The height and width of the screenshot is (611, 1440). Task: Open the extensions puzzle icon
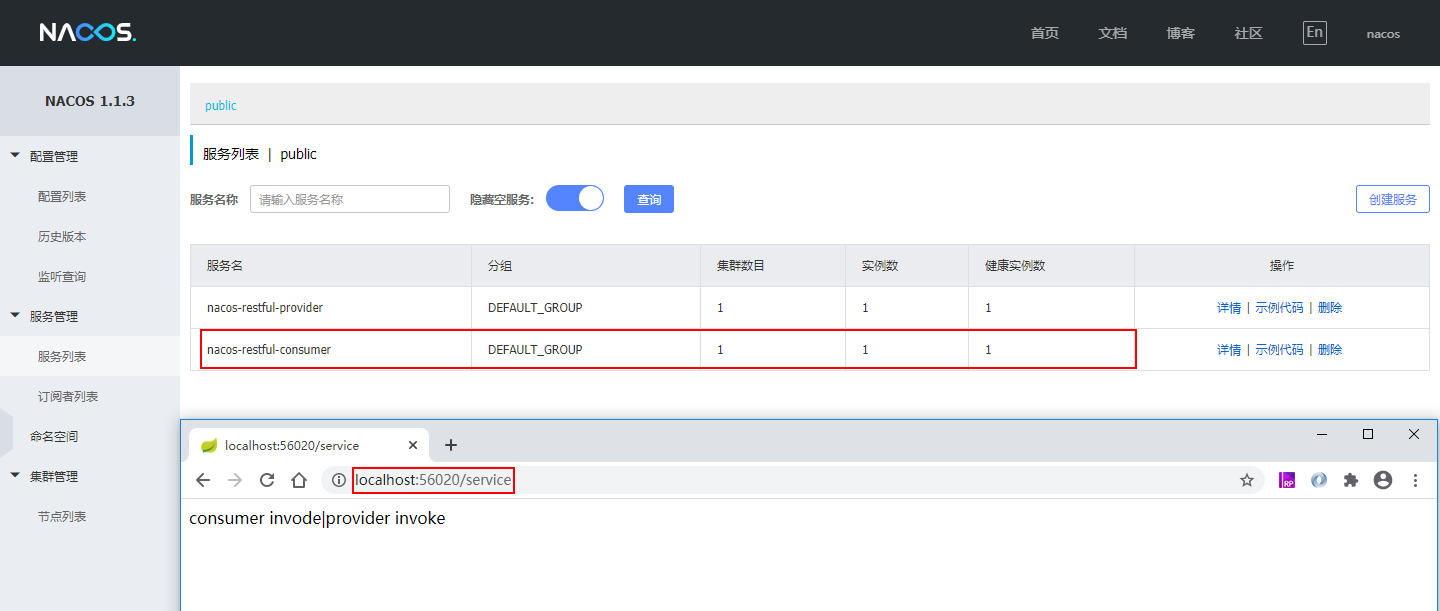(1351, 480)
